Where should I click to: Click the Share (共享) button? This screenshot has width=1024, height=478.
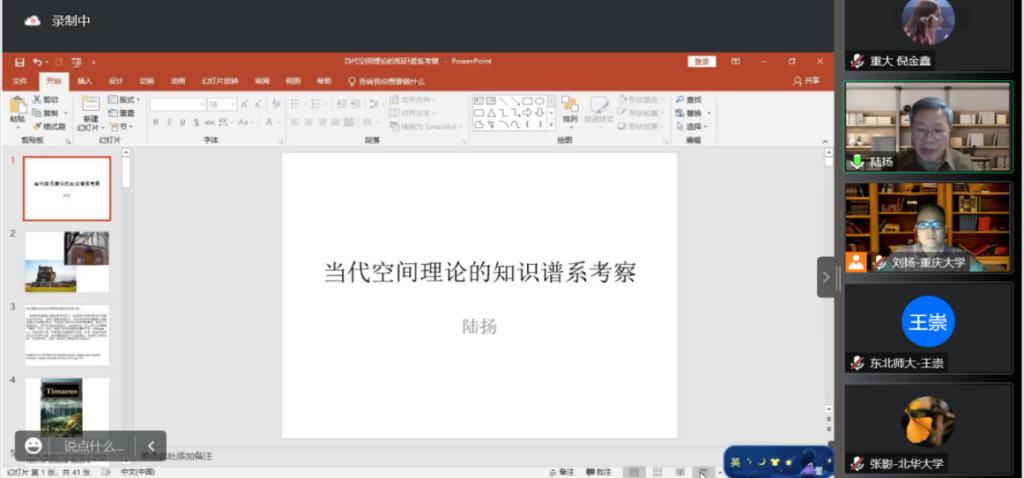806,81
